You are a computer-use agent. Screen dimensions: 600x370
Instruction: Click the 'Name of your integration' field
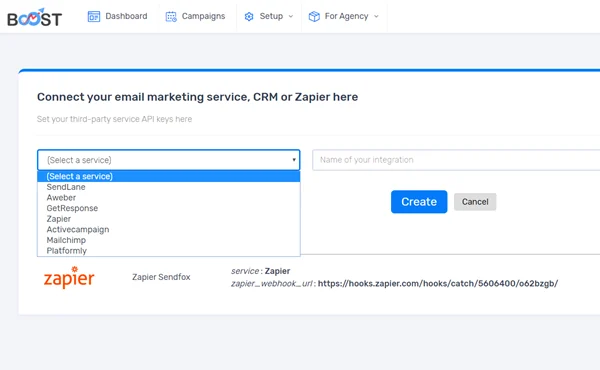(456, 160)
